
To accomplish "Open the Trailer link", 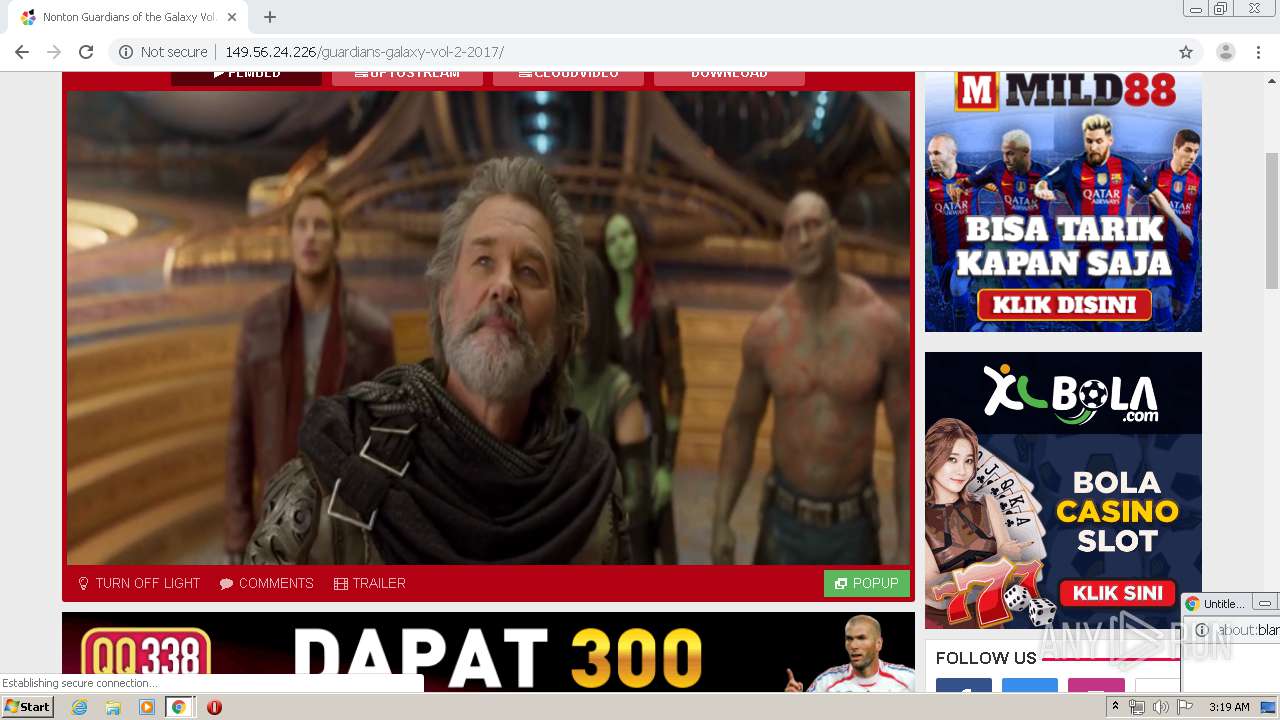I will click(x=370, y=583).
